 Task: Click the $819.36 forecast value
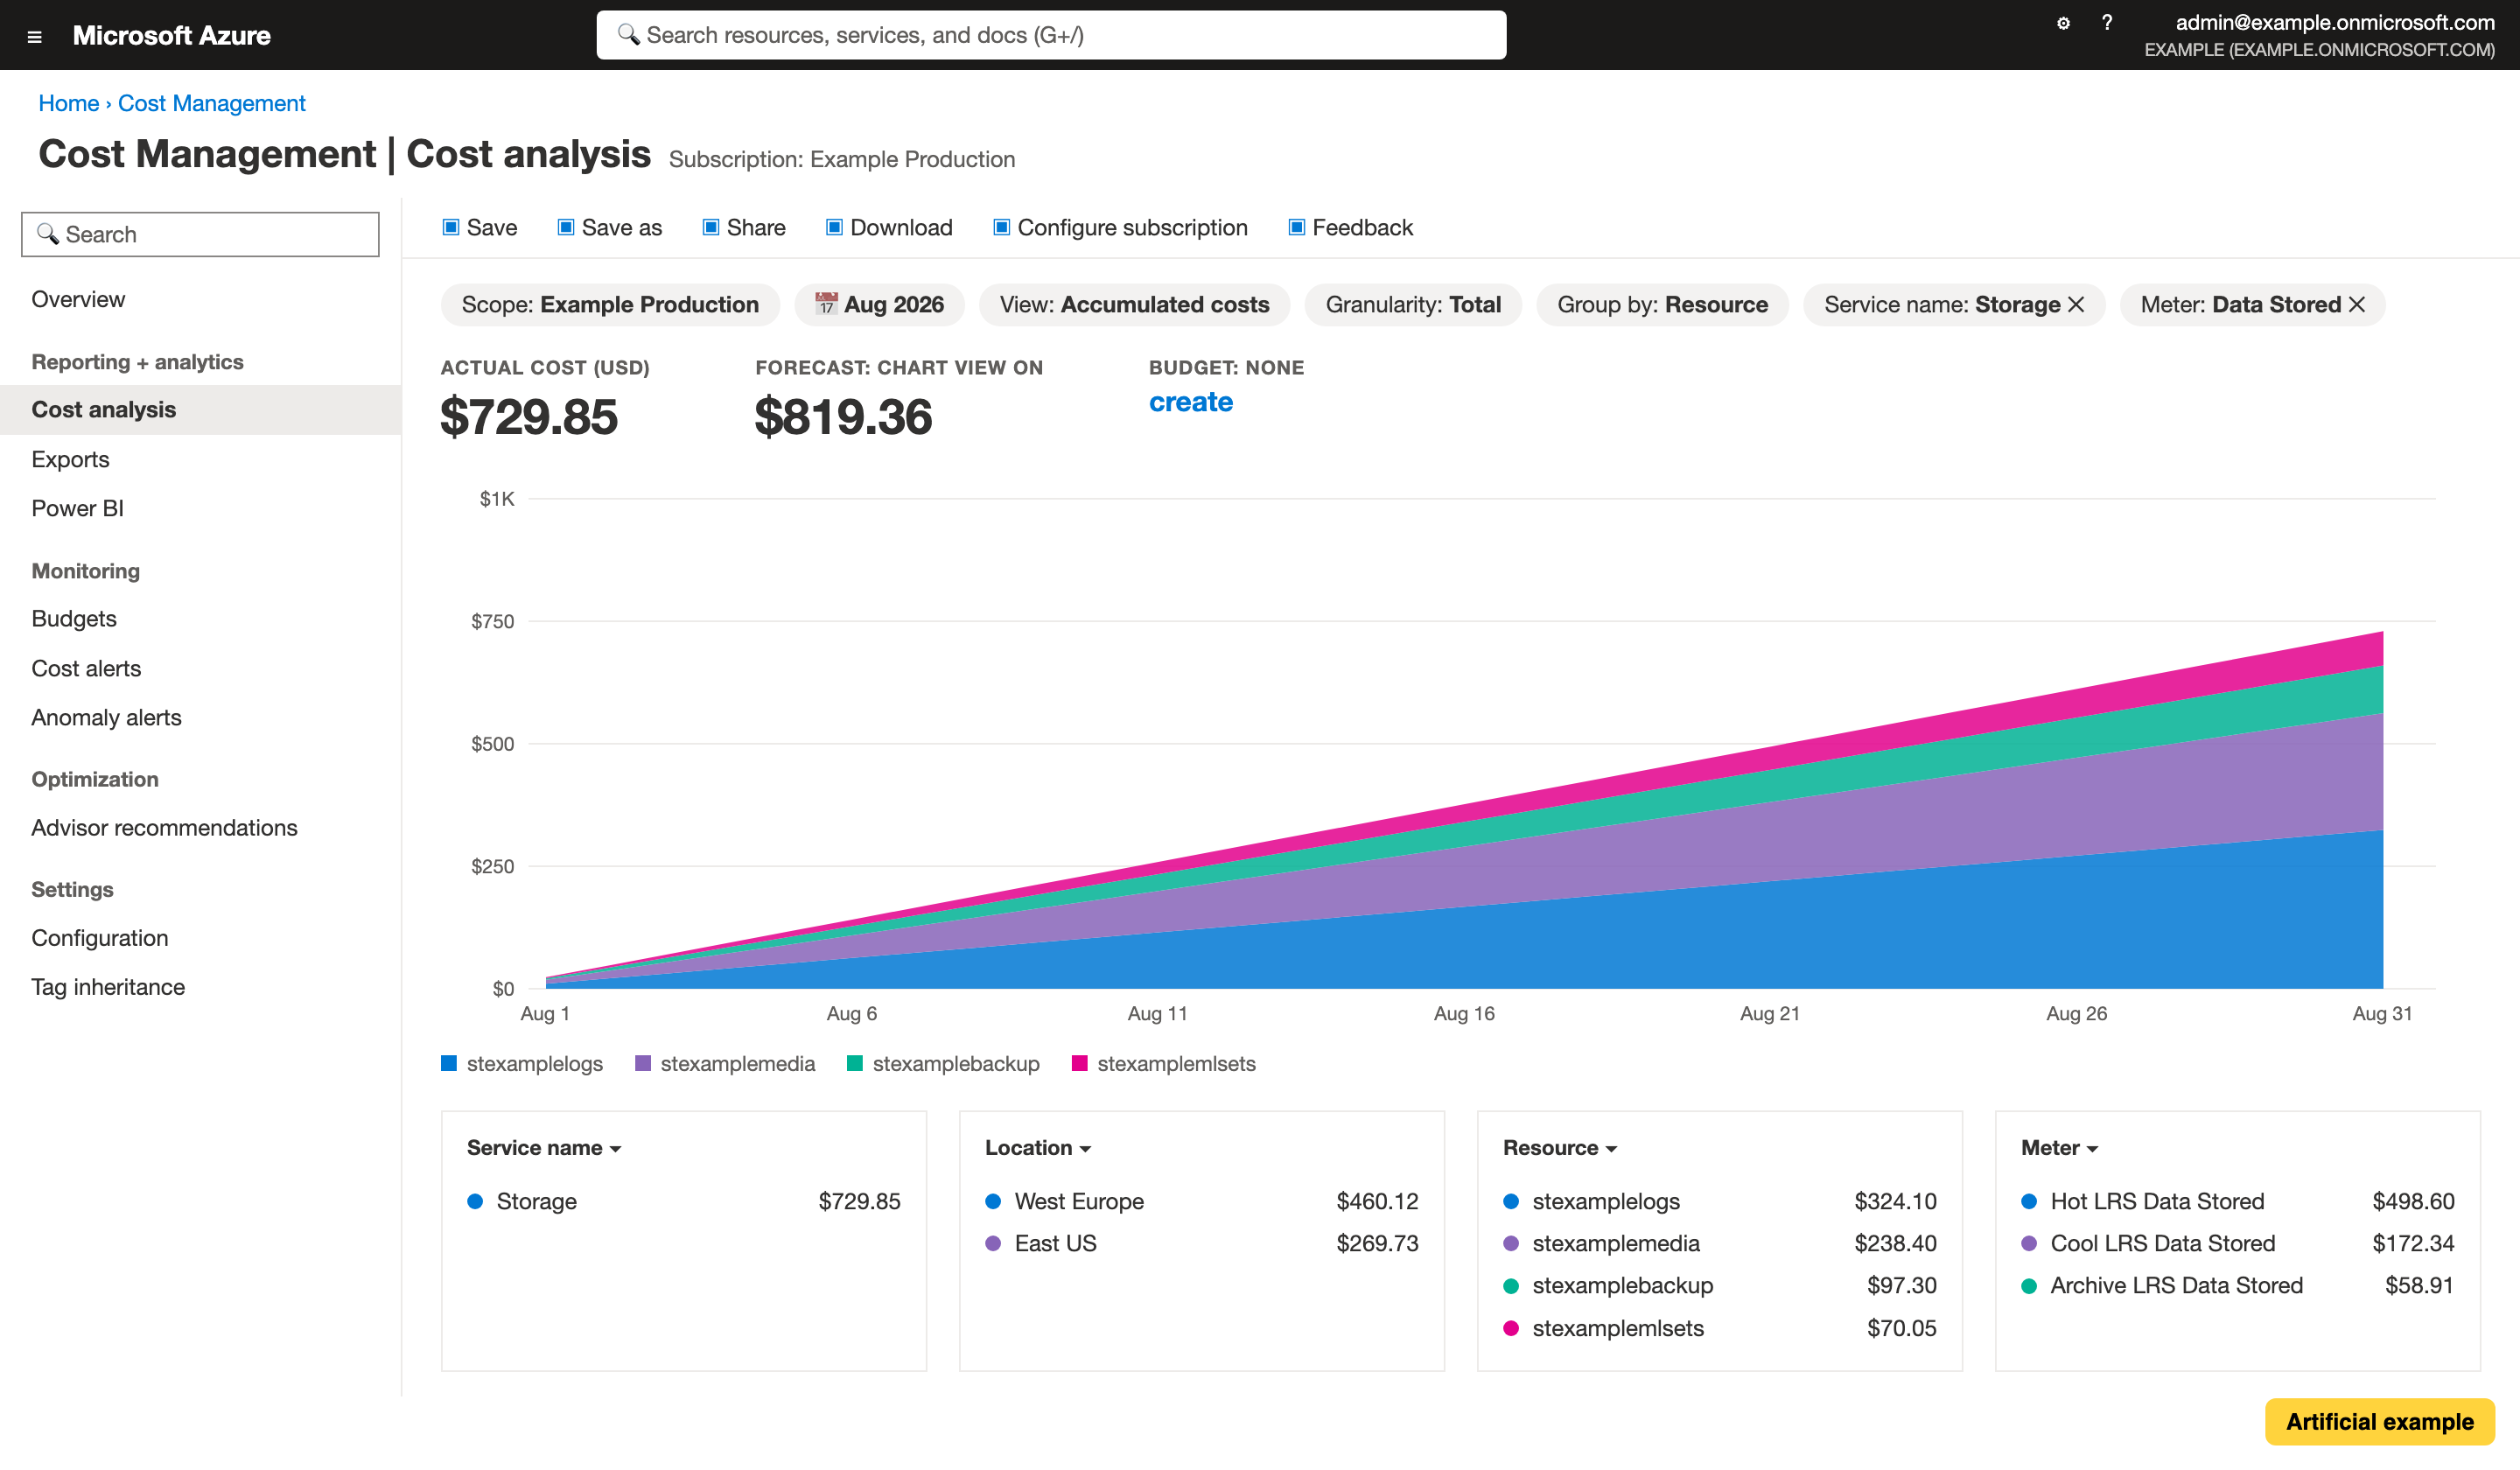[x=843, y=417]
